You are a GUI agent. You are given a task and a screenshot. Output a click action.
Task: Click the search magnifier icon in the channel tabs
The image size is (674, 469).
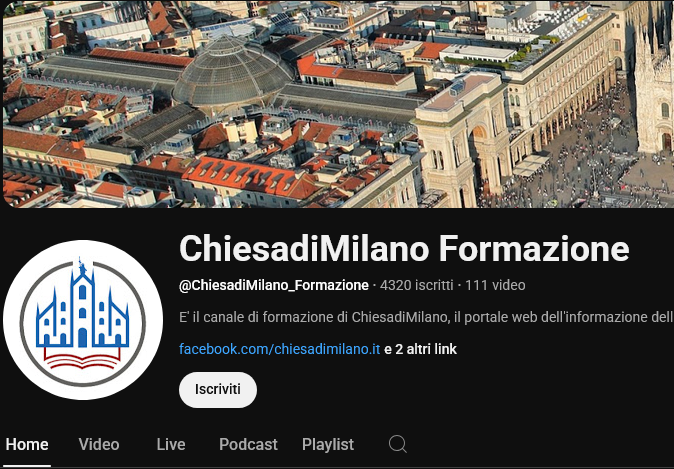click(398, 444)
